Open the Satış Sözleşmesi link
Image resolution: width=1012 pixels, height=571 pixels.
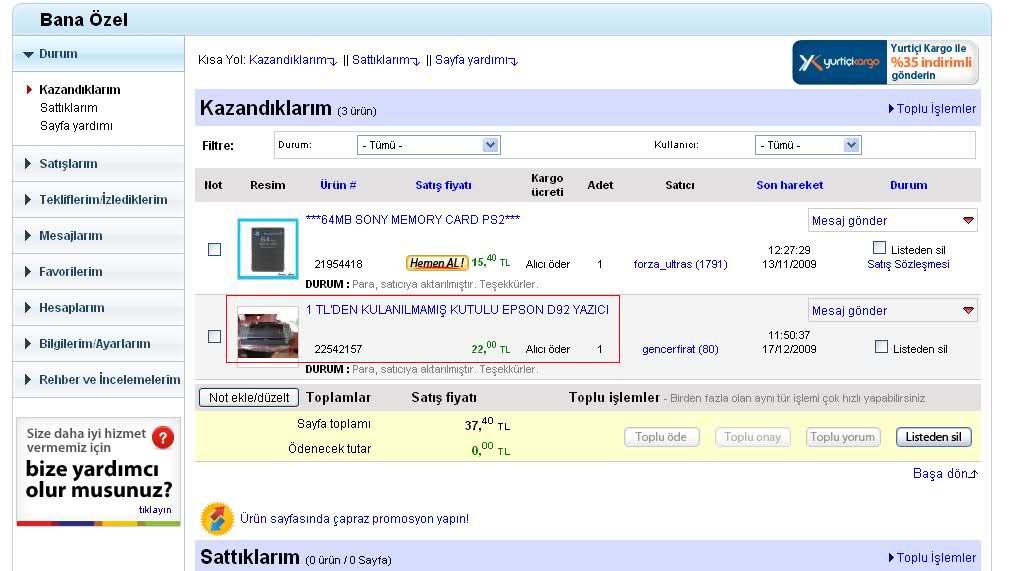[908, 264]
